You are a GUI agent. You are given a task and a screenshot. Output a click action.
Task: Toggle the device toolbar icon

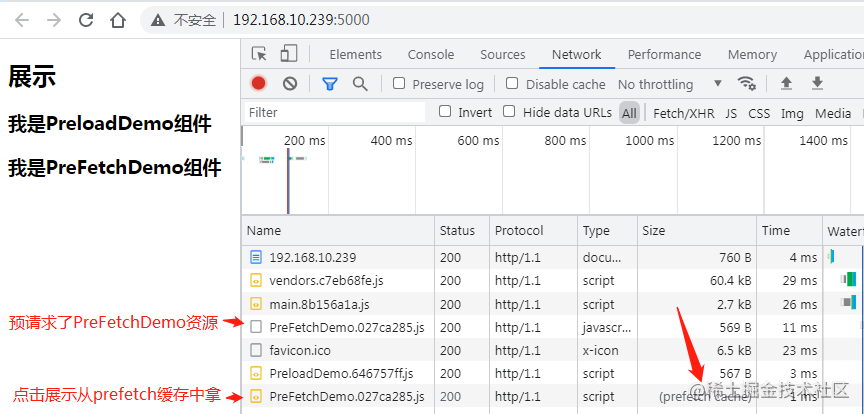pos(289,54)
